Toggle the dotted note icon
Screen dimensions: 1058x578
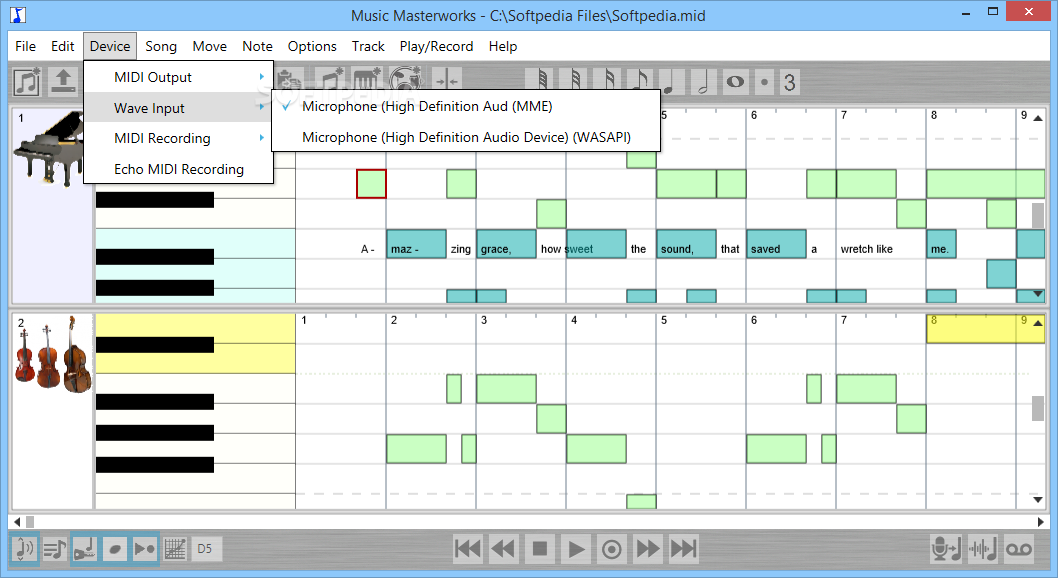point(764,82)
